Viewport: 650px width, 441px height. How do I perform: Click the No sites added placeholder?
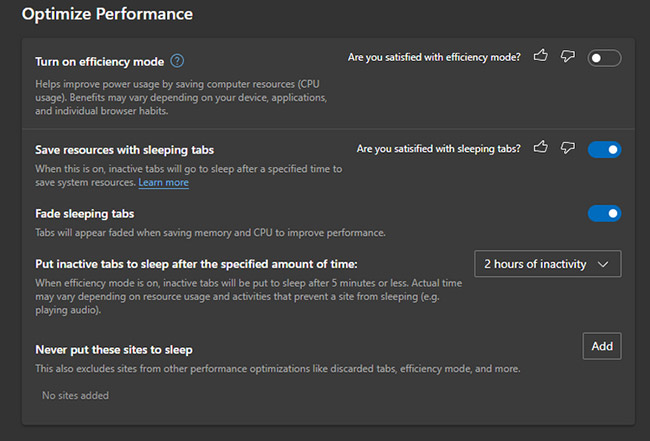pos(75,395)
